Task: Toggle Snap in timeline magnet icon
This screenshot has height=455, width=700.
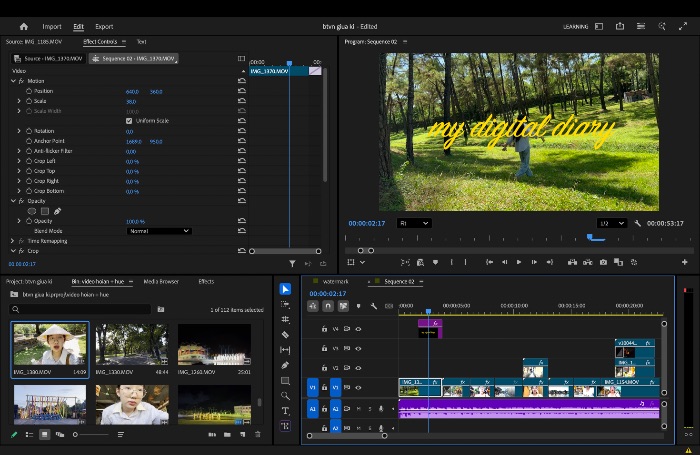Action: pos(328,306)
